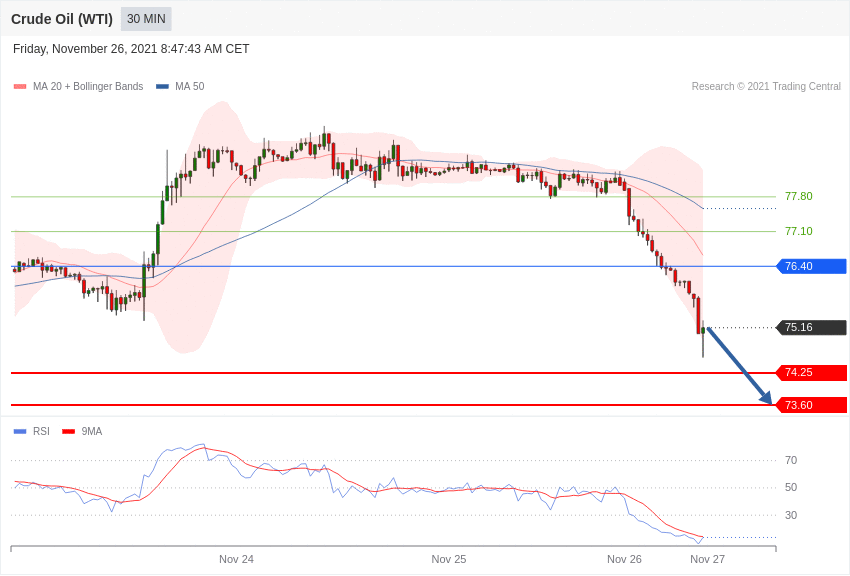Click the Nov 24 date axis label
Image resolution: width=850 pixels, height=576 pixels.
pos(236,559)
